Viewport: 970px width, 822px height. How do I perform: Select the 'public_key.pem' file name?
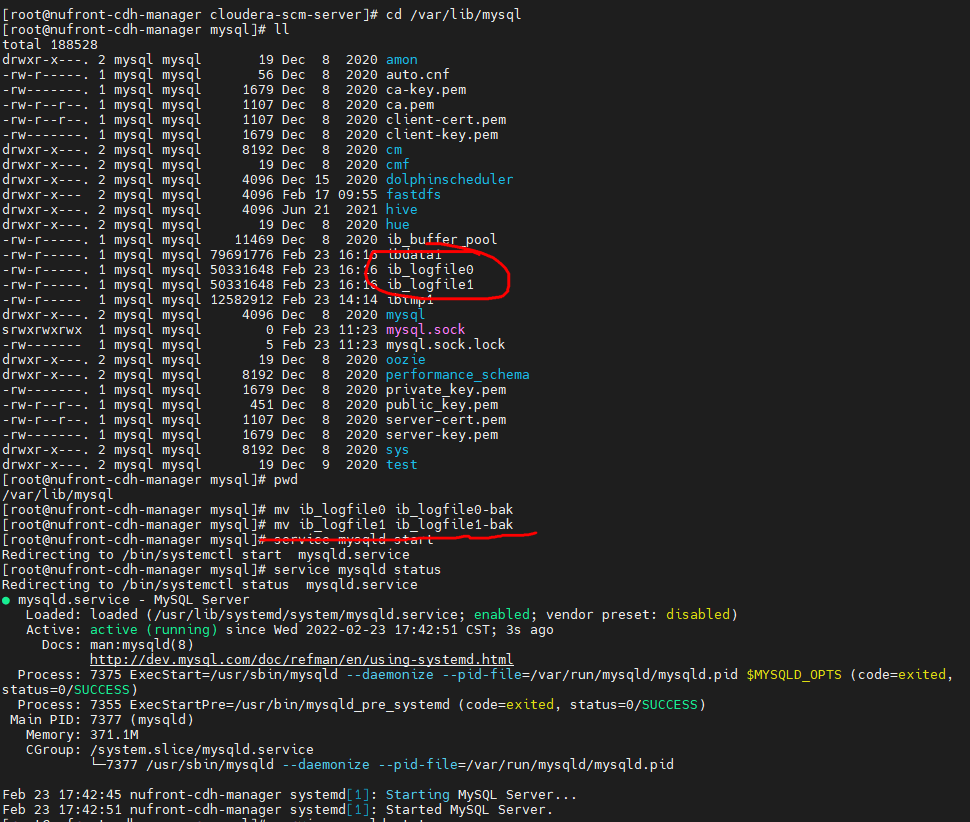[442, 405]
